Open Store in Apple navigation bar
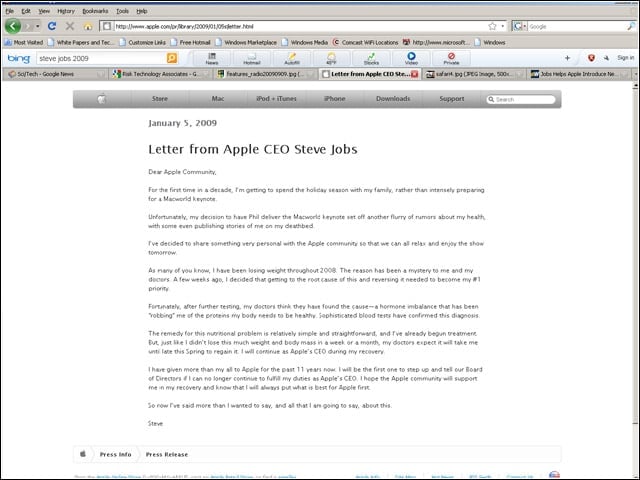This screenshot has width=640, height=480. 160,99
